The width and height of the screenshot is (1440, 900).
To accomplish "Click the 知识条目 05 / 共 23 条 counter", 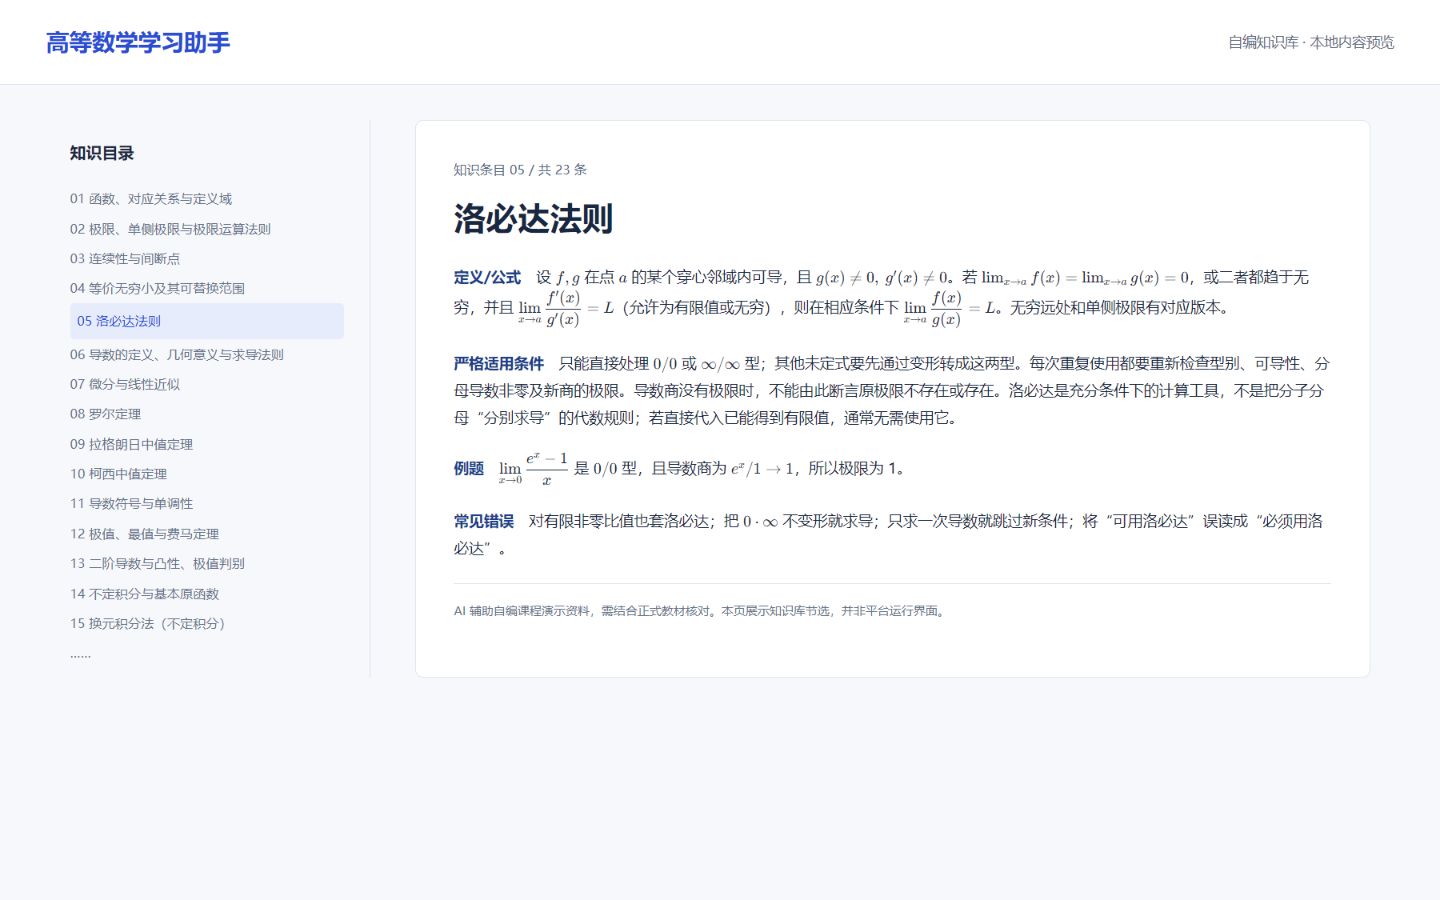I will click(x=520, y=170).
